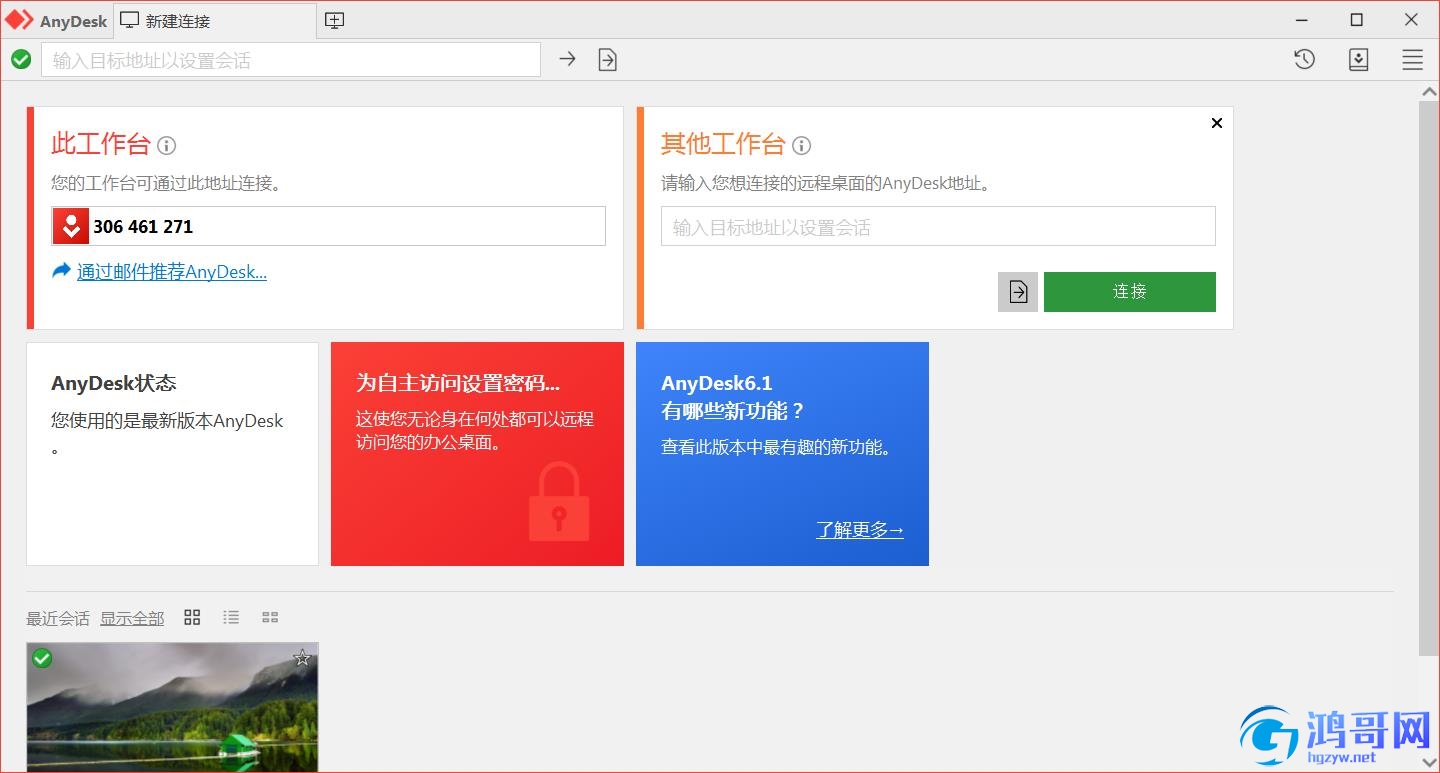Screen dimensions: 1440x773
Task: Open 通过邮件推荐AnyDesk link
Action: (x=172, y=272)
